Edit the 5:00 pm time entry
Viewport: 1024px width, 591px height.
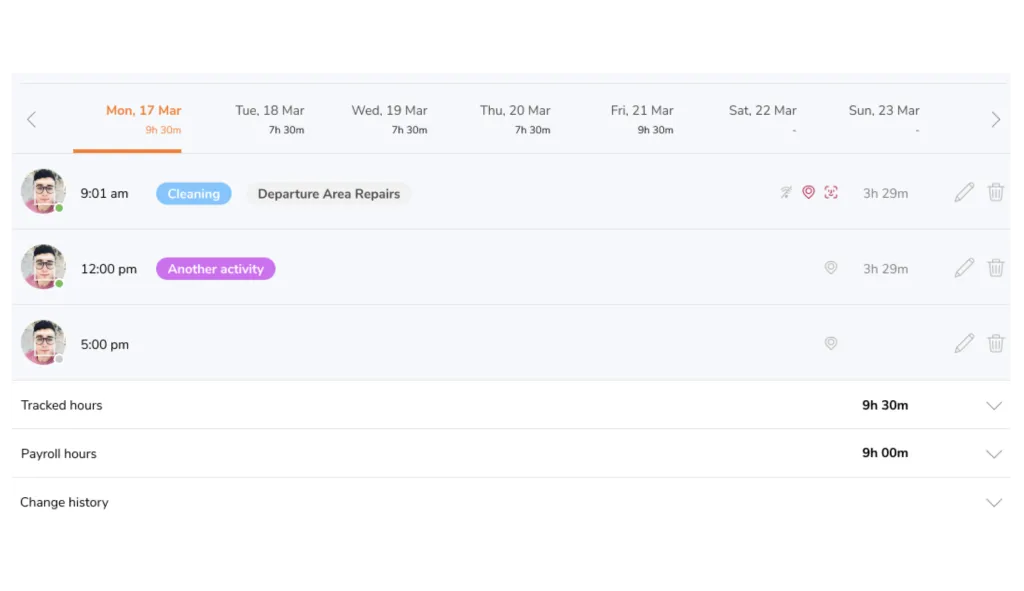(x=964, y=344)
